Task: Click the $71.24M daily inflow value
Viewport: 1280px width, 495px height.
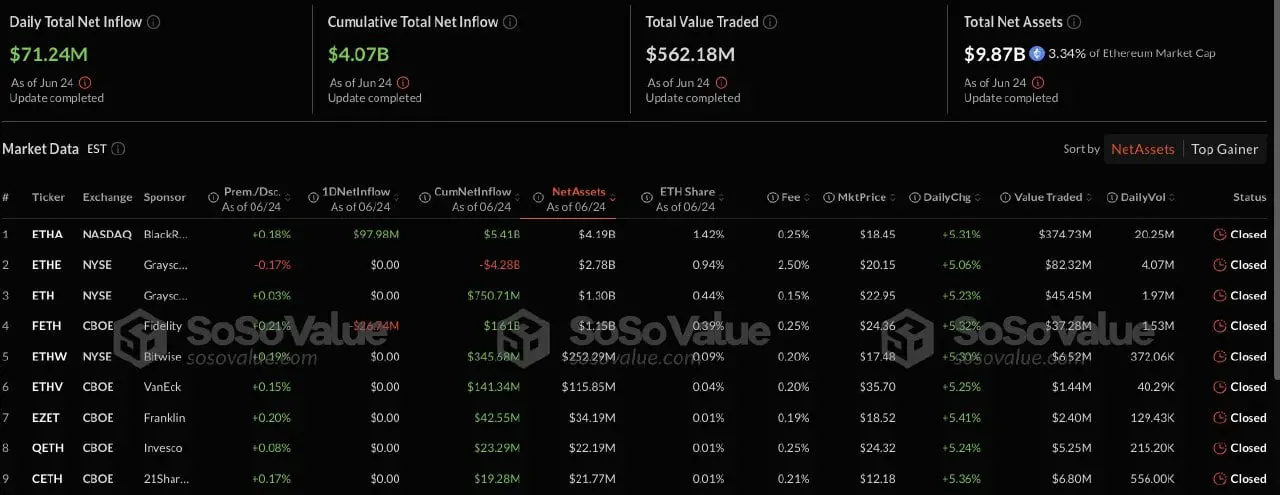Action: [48, 54]
